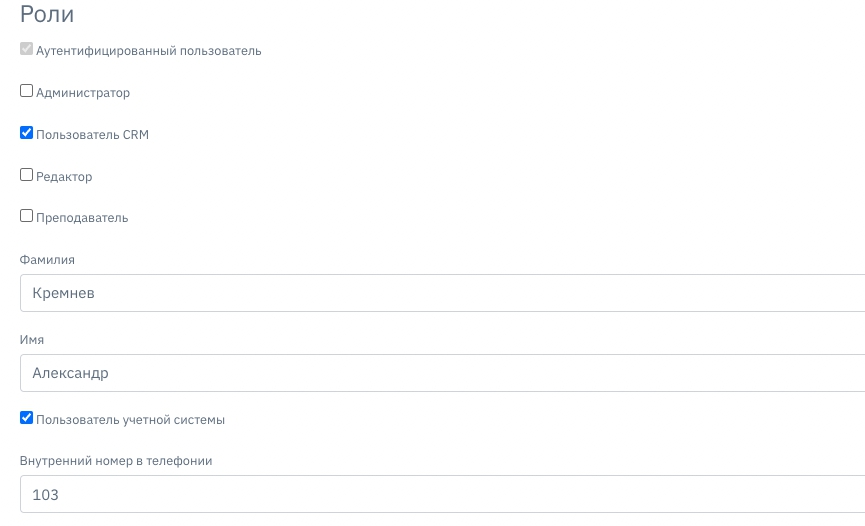Click the Роли section heading
The width and height of the screenshot is (865, 526).
coord(47,14)
